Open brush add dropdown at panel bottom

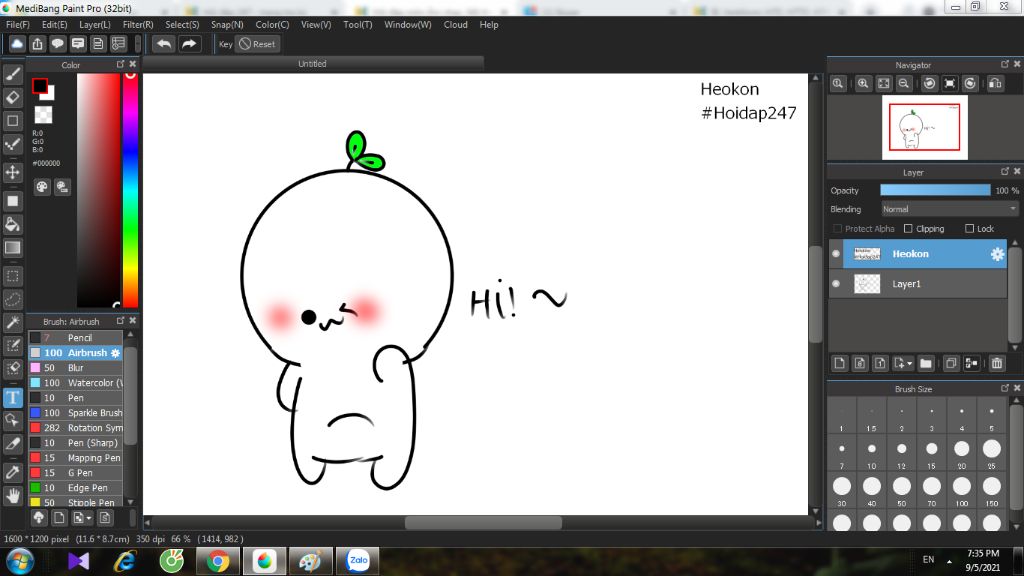(89, 519)
